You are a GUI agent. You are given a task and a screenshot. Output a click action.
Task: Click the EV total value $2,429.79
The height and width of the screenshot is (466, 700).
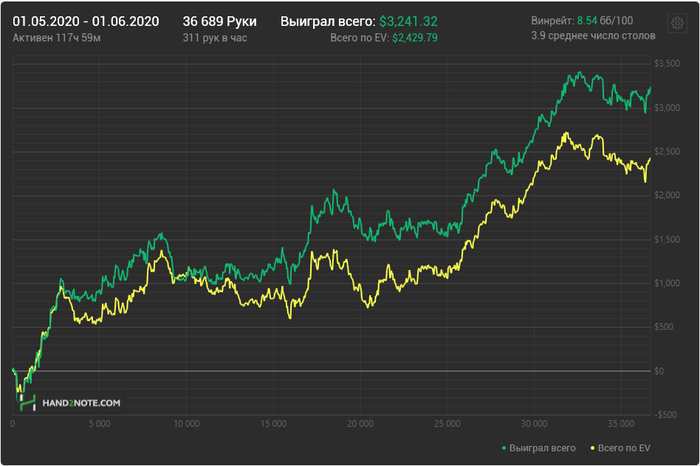pyautogui.click(x=415, y=38)
